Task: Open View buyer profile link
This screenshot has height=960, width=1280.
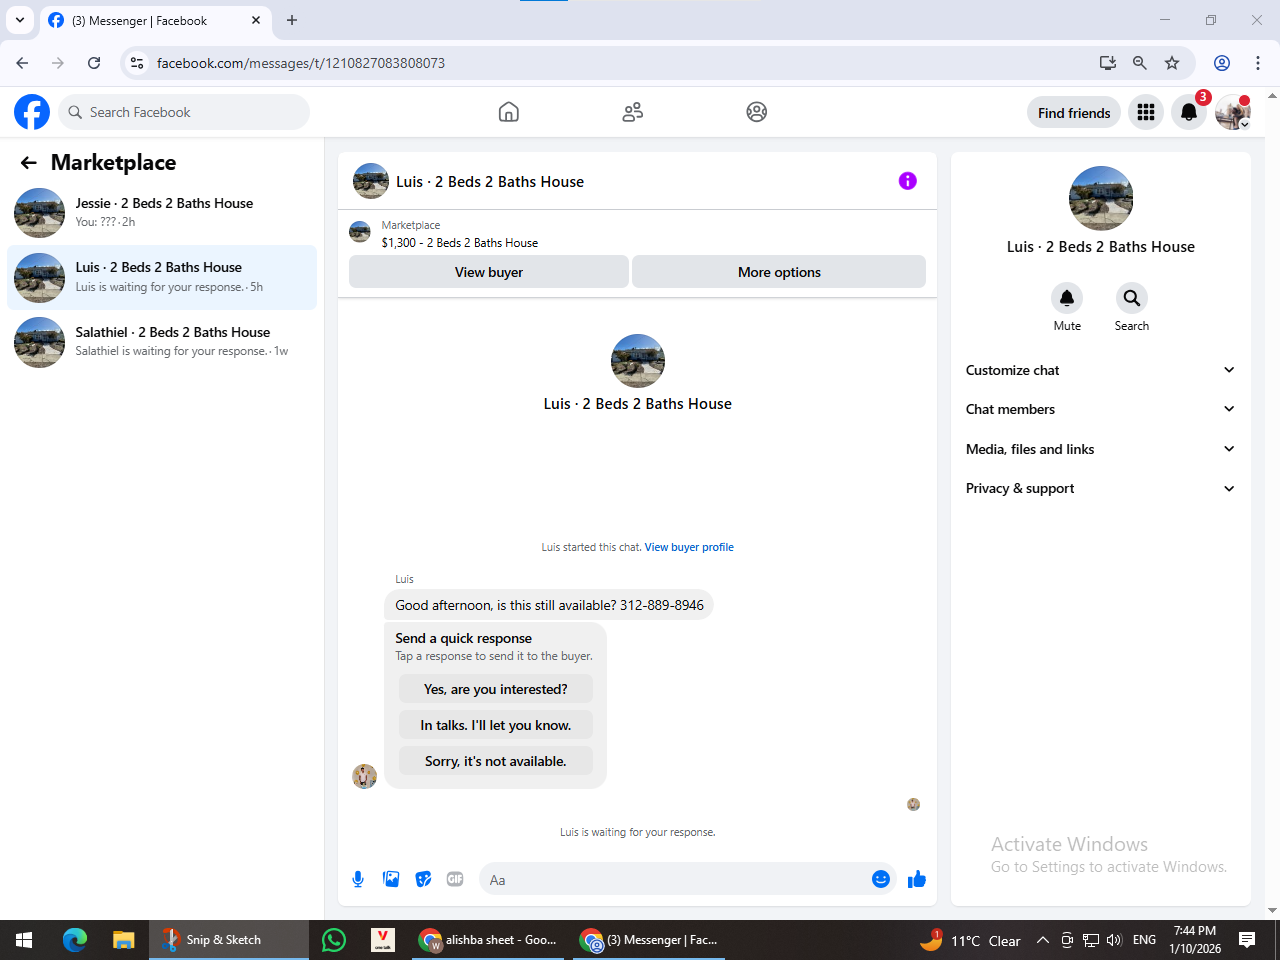Action: pyautogui.click(x=689, y=547)
